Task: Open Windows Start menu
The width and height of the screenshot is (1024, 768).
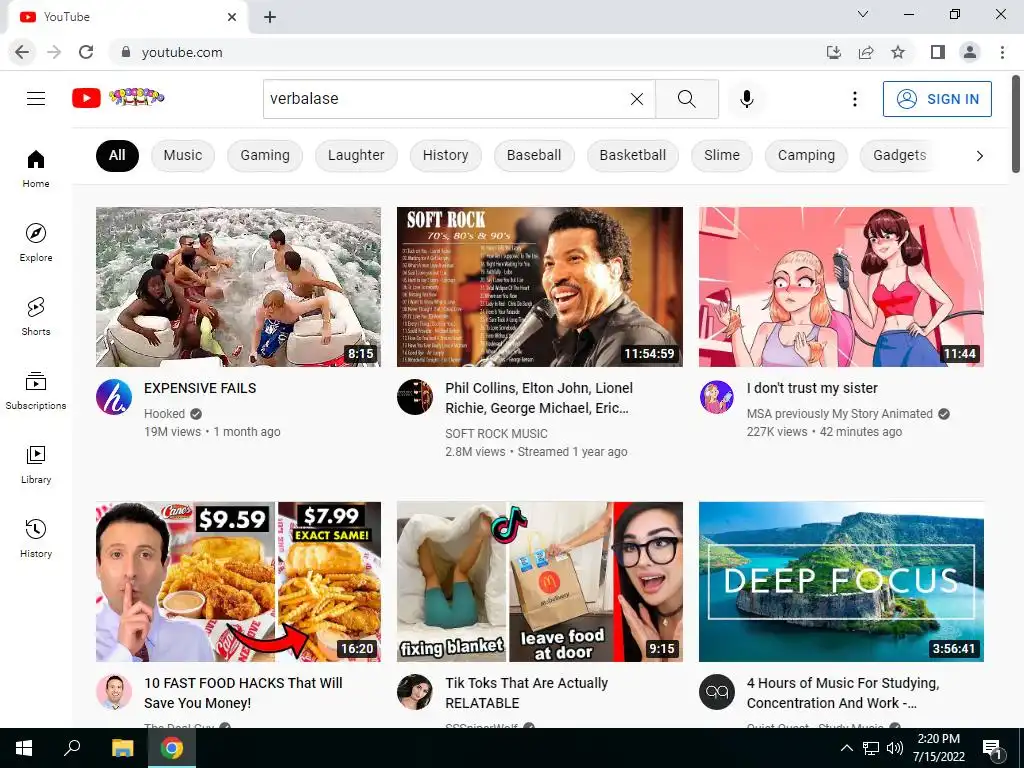Action: [x=24, y=748]
